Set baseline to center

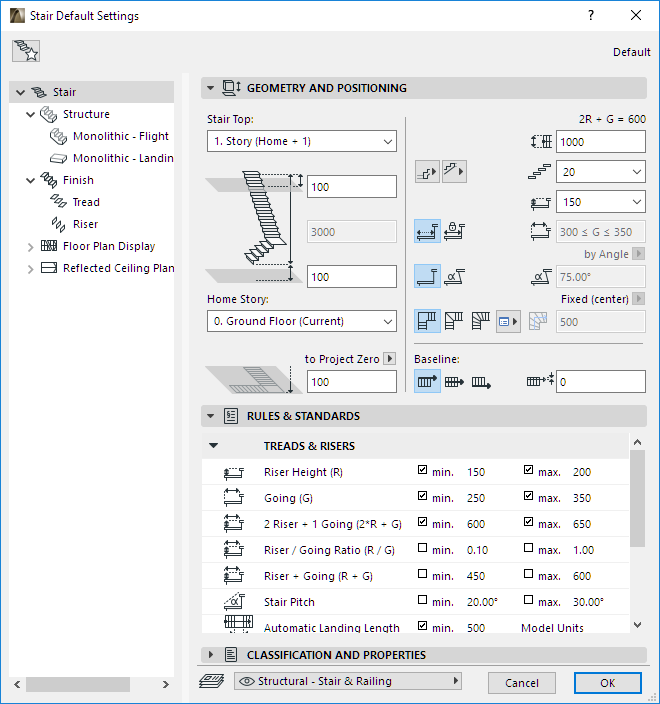454,382
